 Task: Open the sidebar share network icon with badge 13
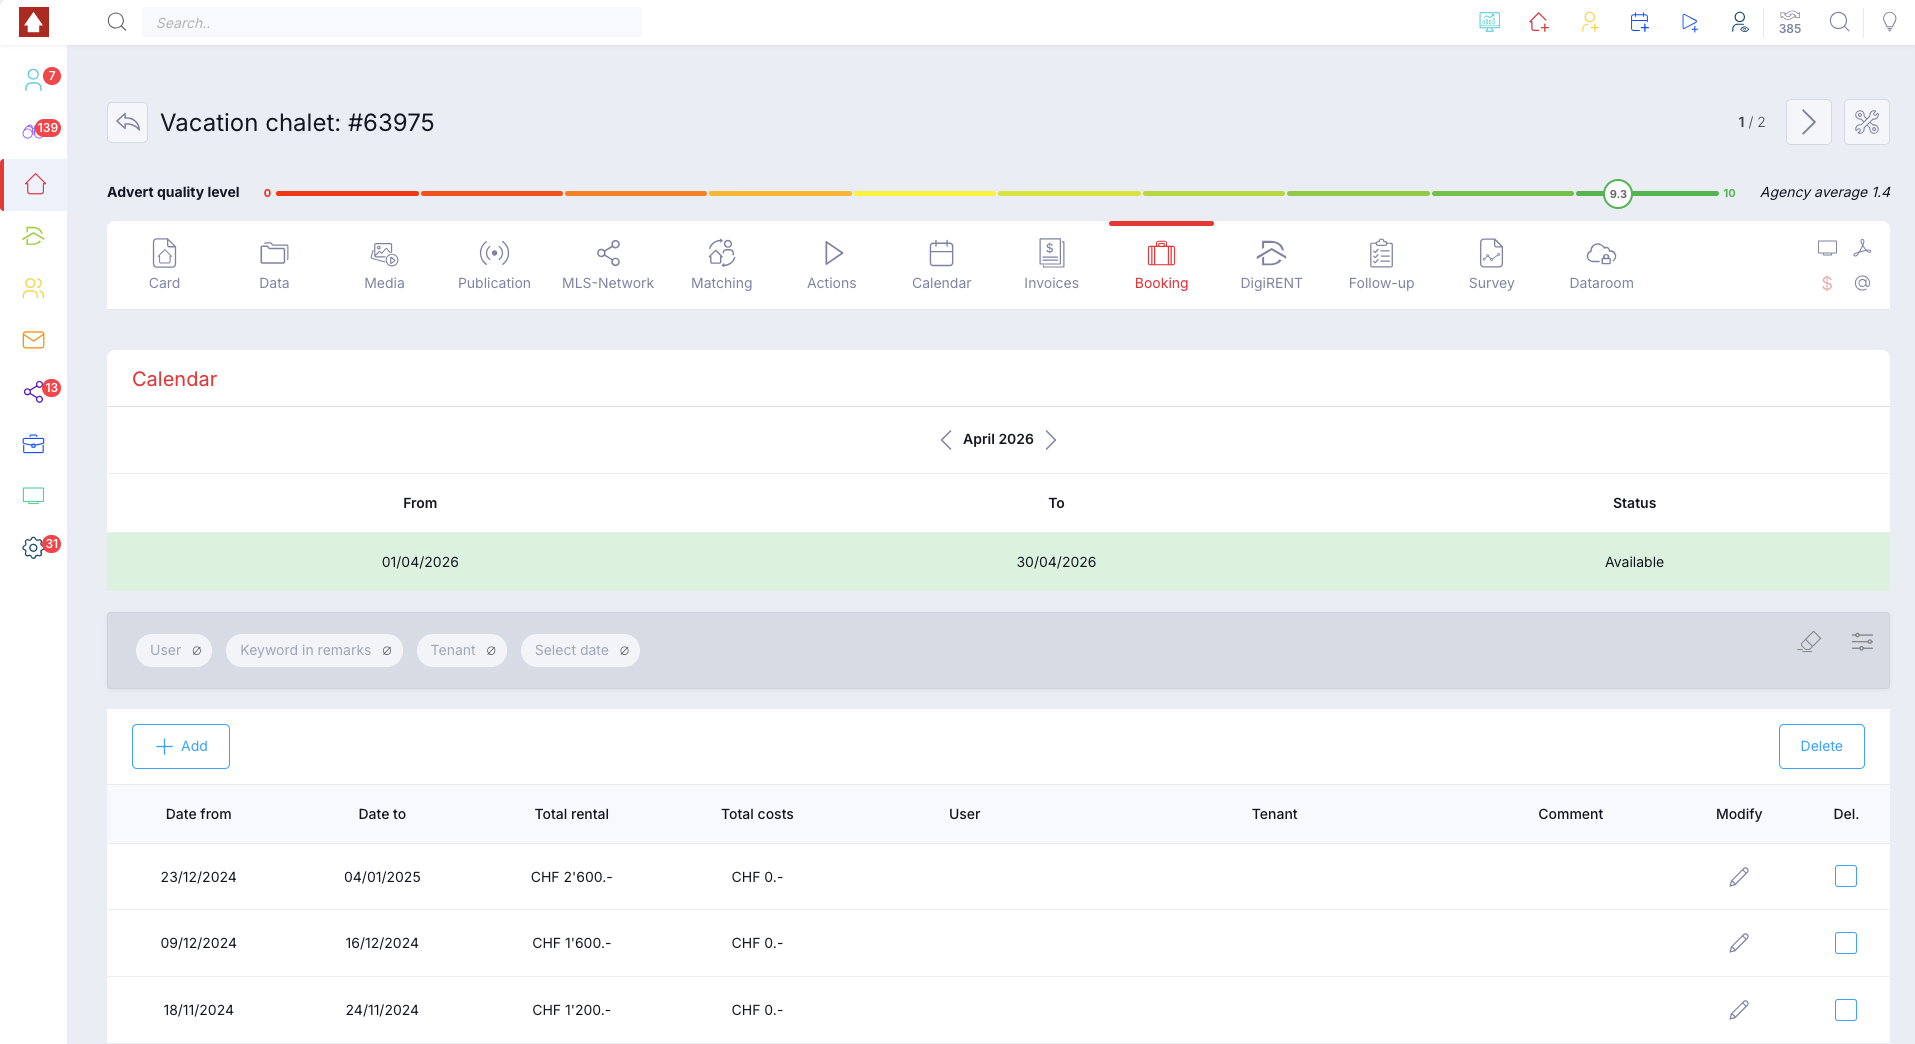(34, 392)
